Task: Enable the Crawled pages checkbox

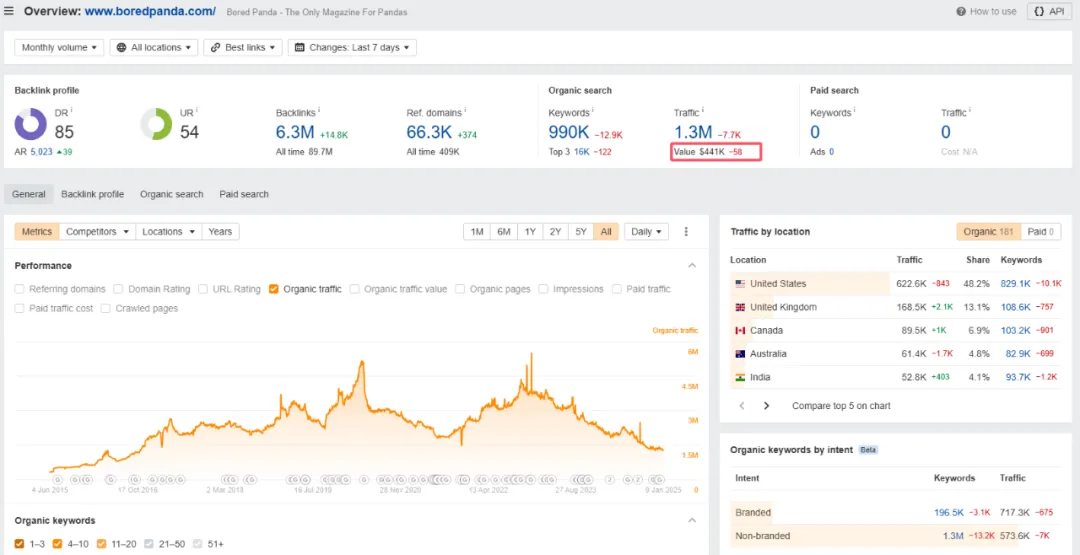Action: [106, 308]
